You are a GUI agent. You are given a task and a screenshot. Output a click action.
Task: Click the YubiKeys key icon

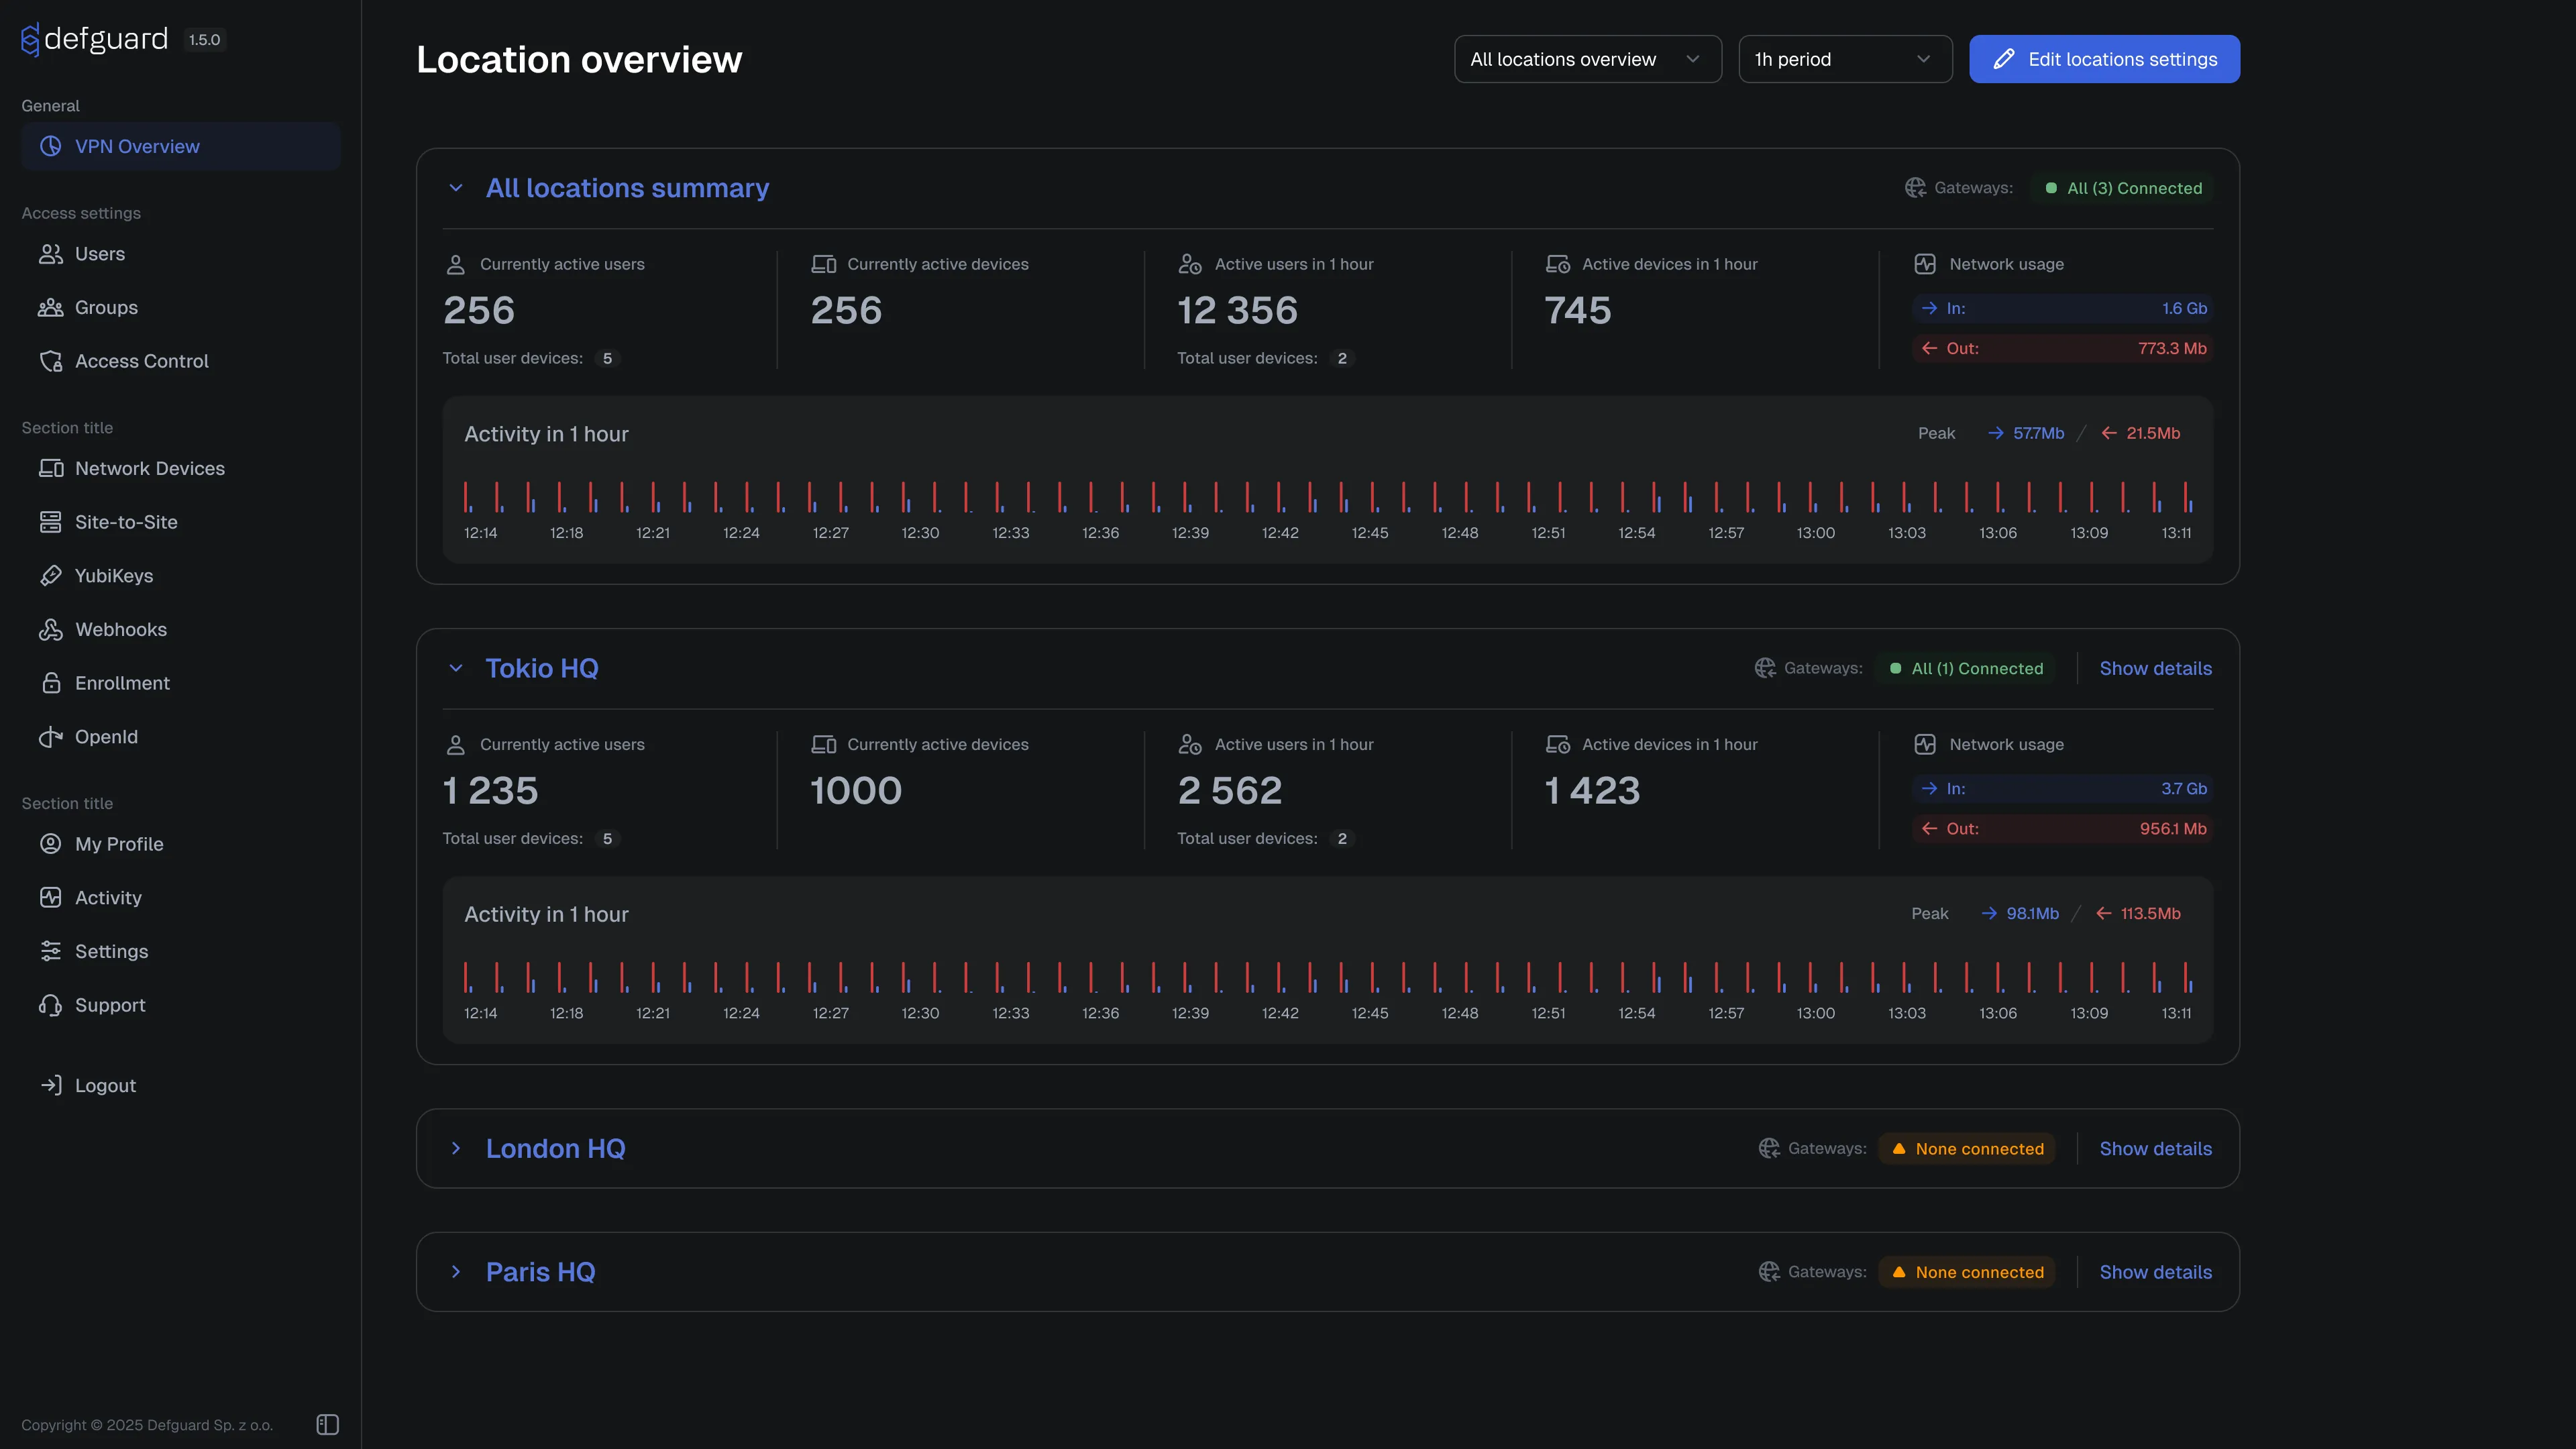pyautogui.click(x=50, y=575)
